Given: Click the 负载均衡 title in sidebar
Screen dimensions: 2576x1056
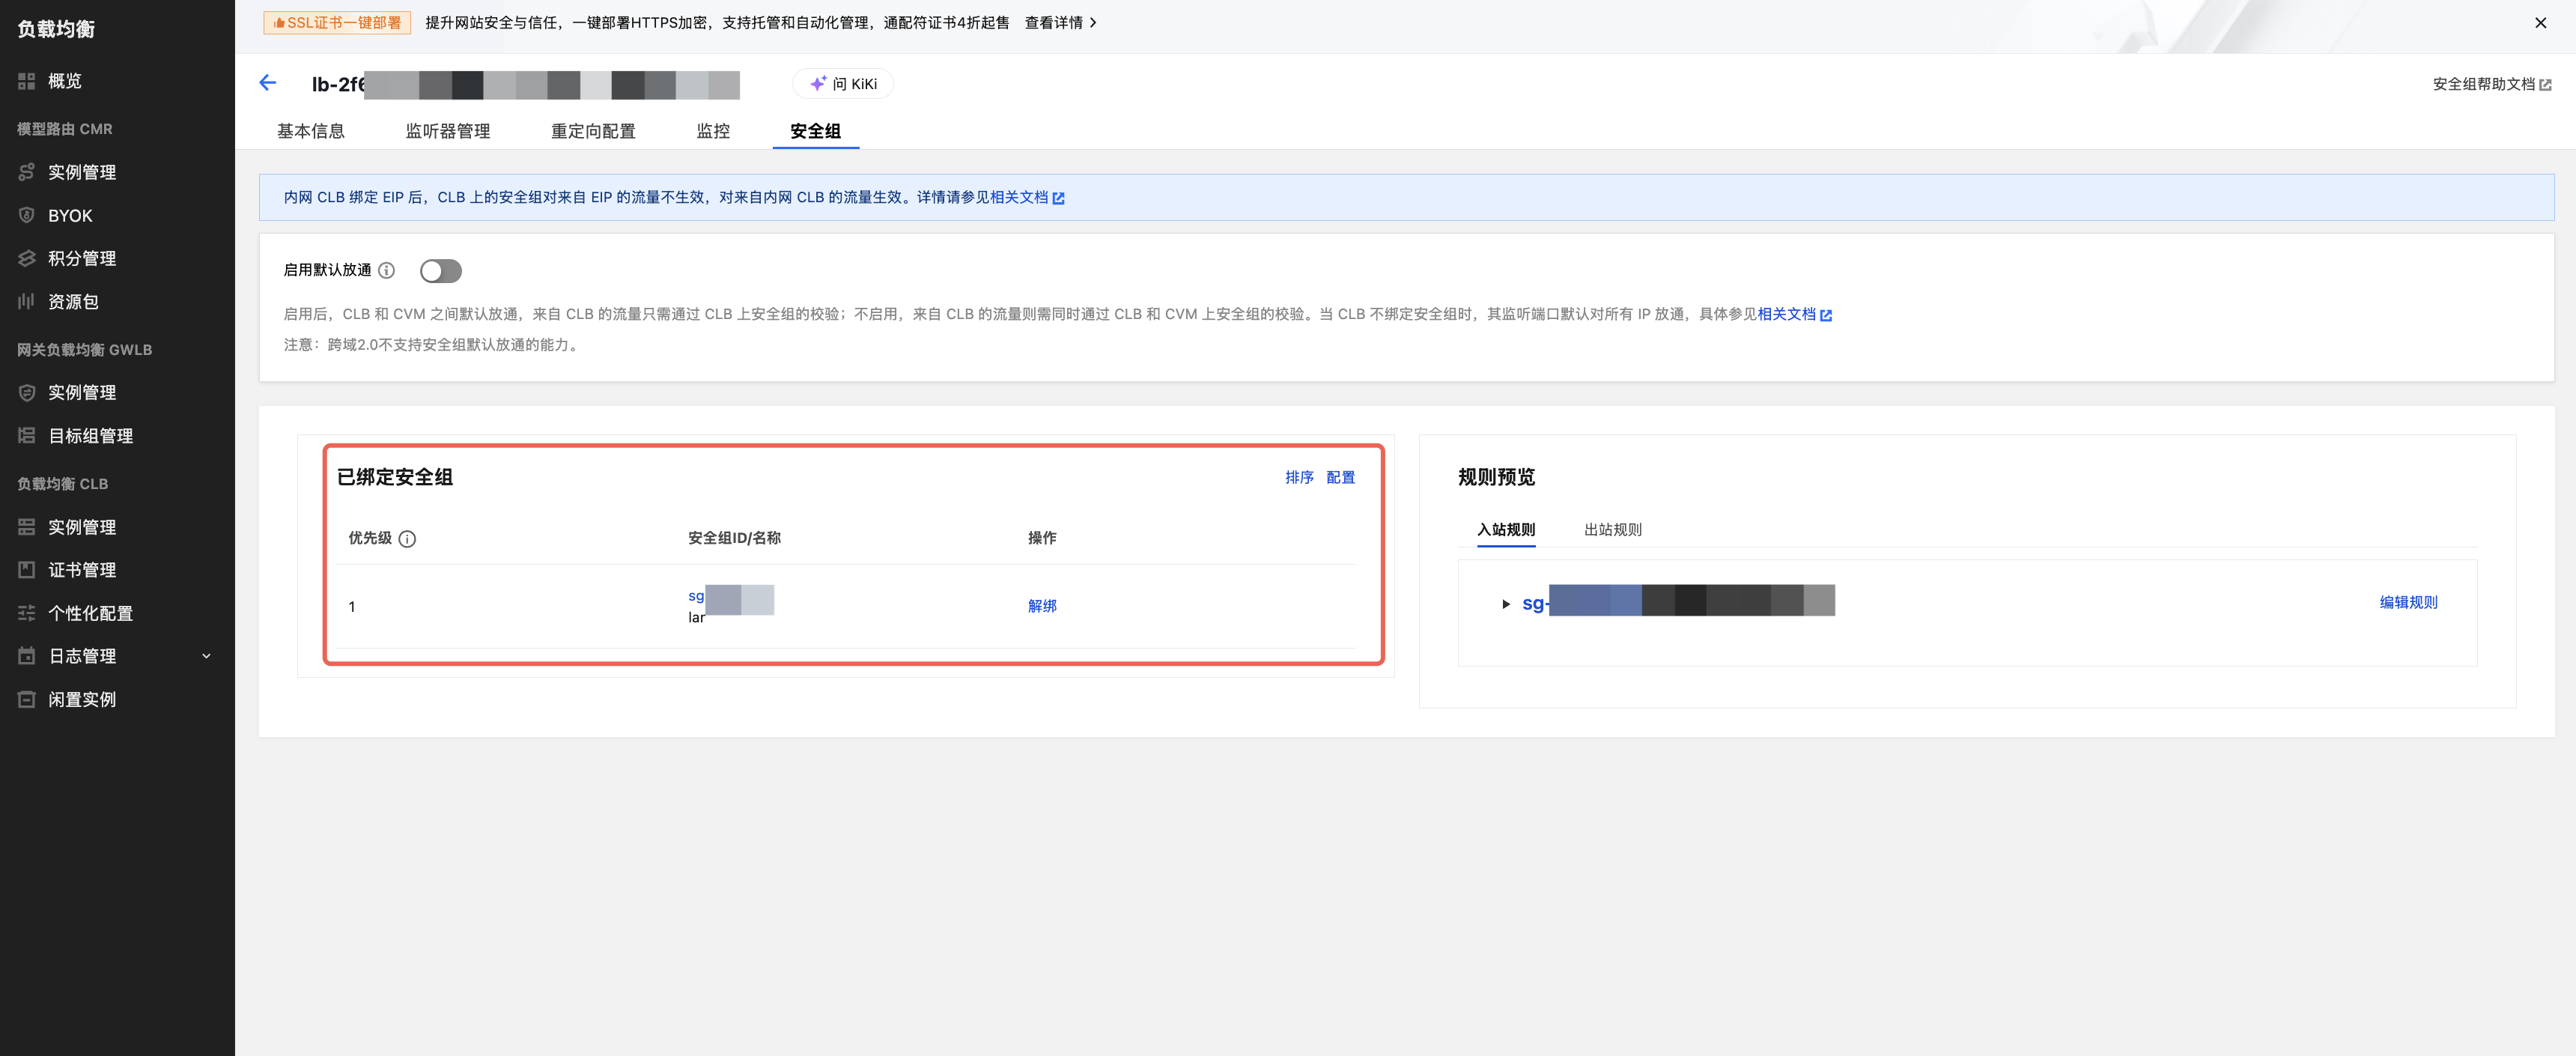Looking at the screenshot, I should [x=56, y=29].
